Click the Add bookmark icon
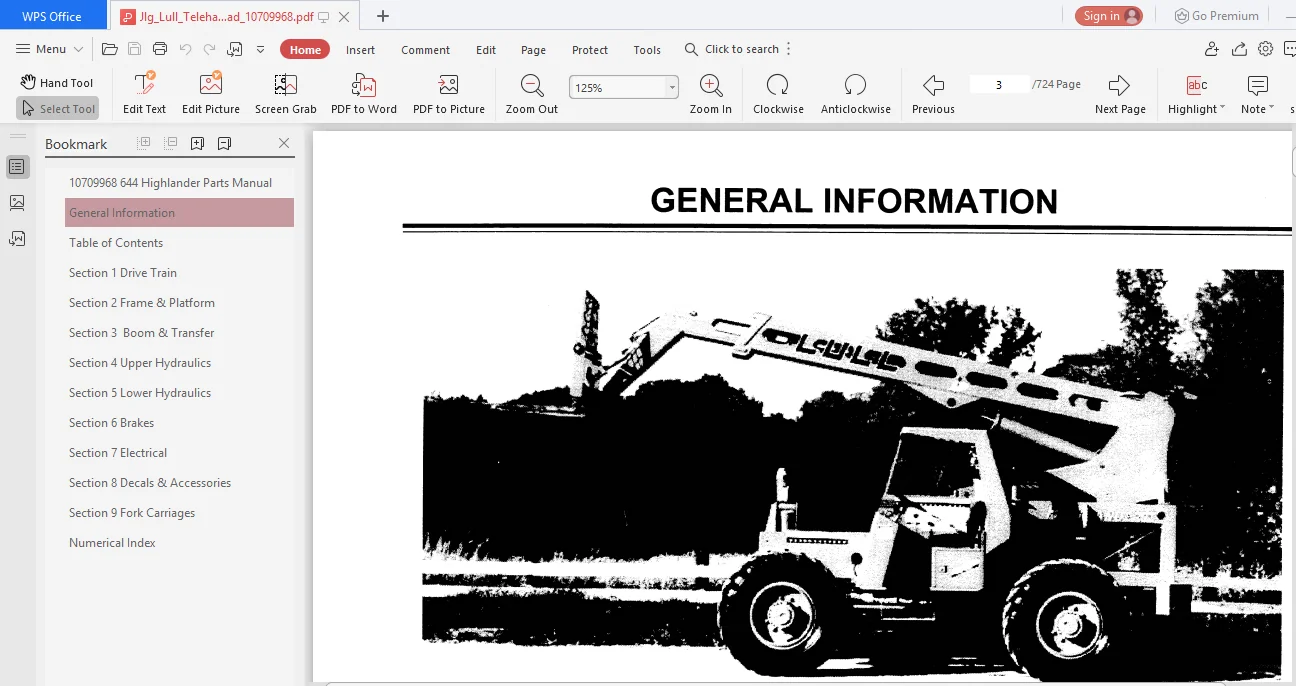Screen dimensions: 1296x686 197,143
